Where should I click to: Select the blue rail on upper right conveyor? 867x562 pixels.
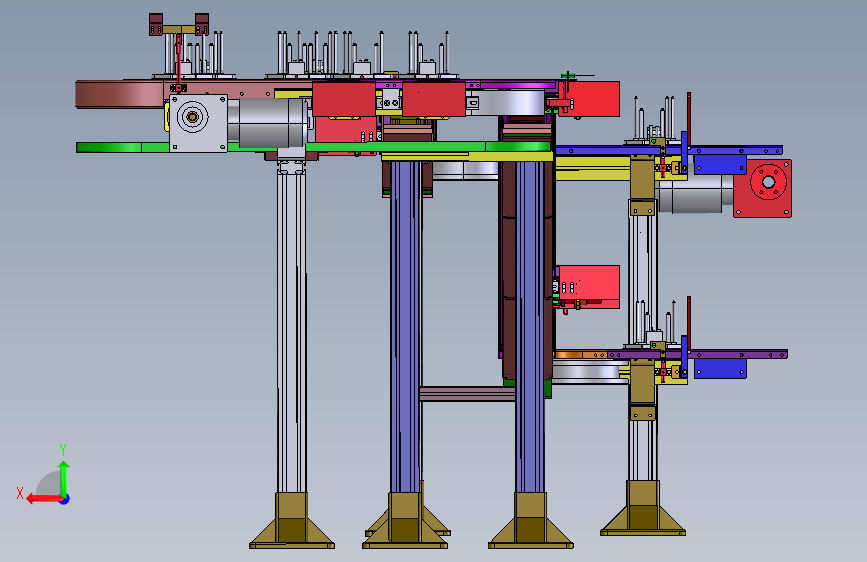(669, 150)
